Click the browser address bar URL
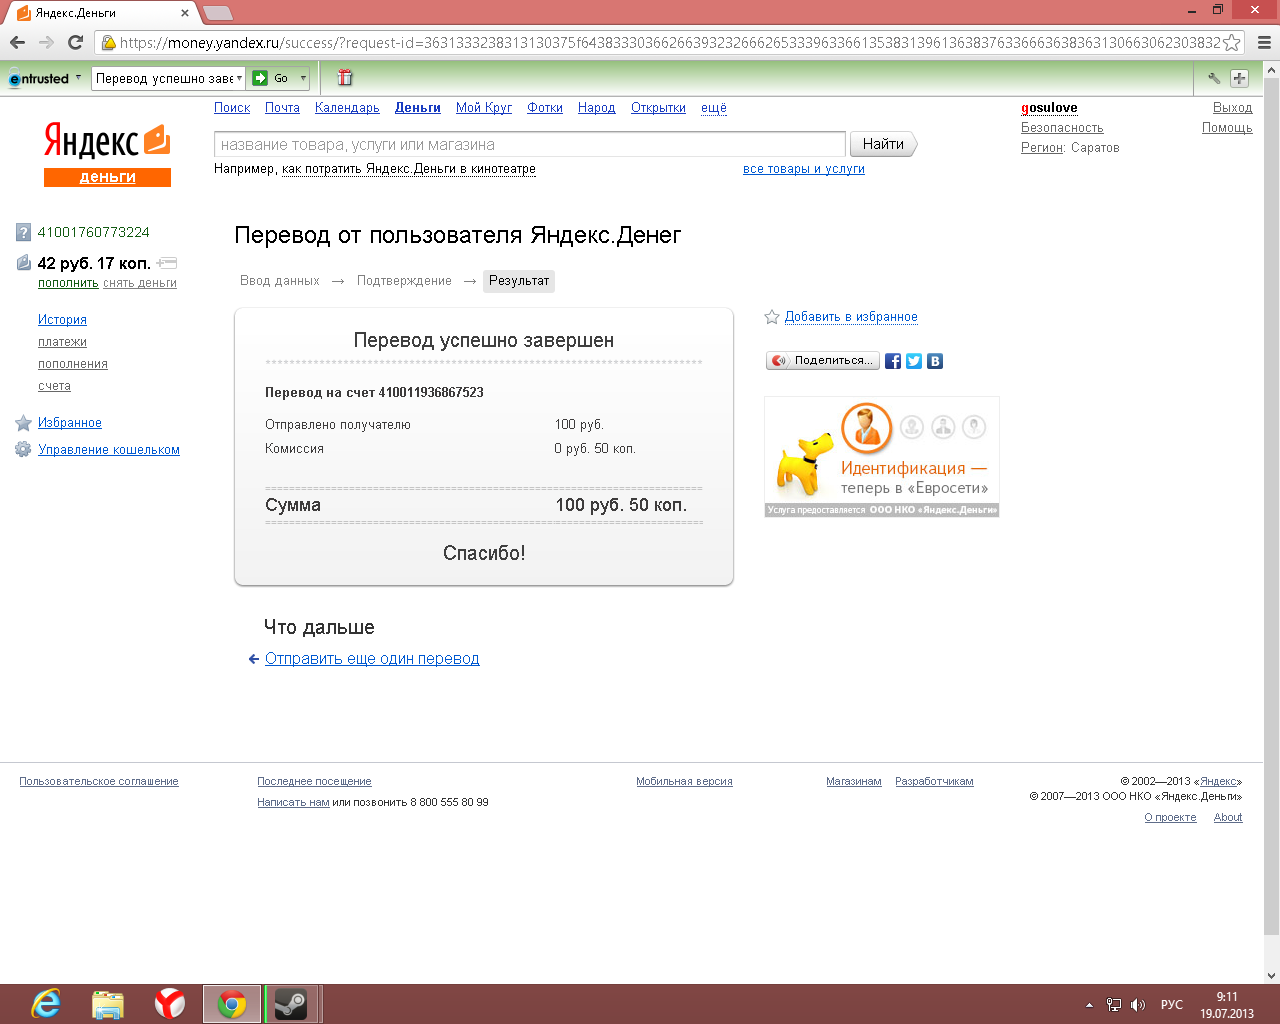This screenshot has width=1280, height=1024. (x=669, y=42)
